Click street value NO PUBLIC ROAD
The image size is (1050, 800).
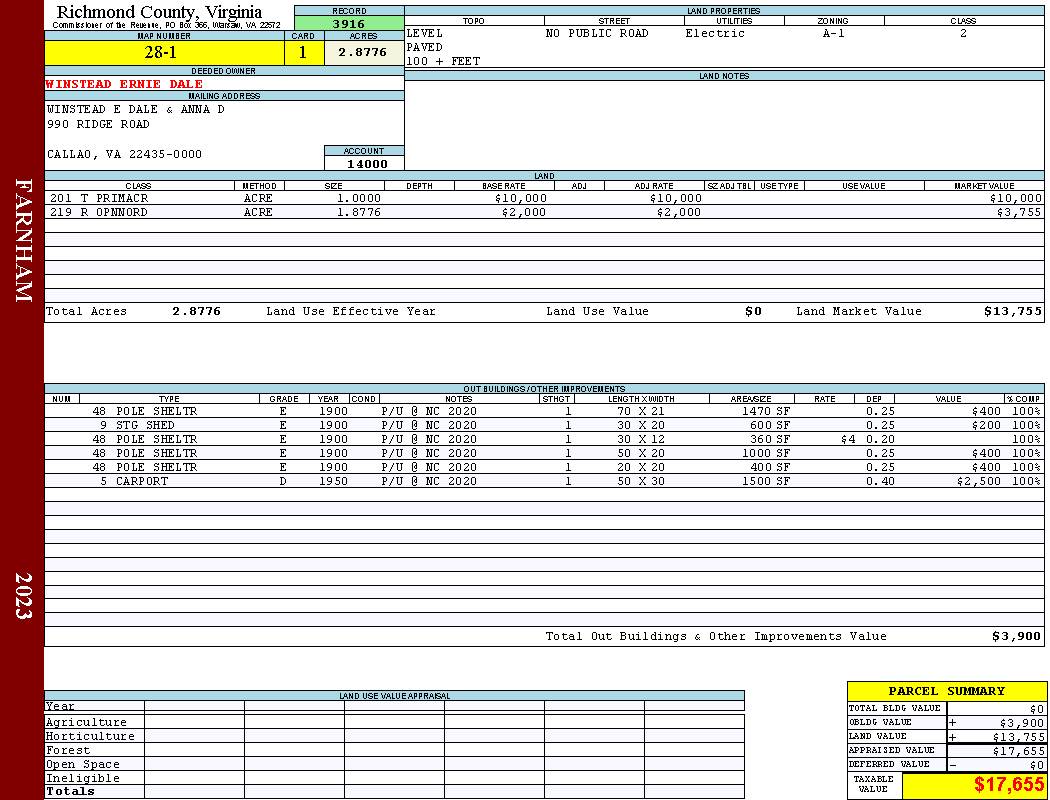597,33
